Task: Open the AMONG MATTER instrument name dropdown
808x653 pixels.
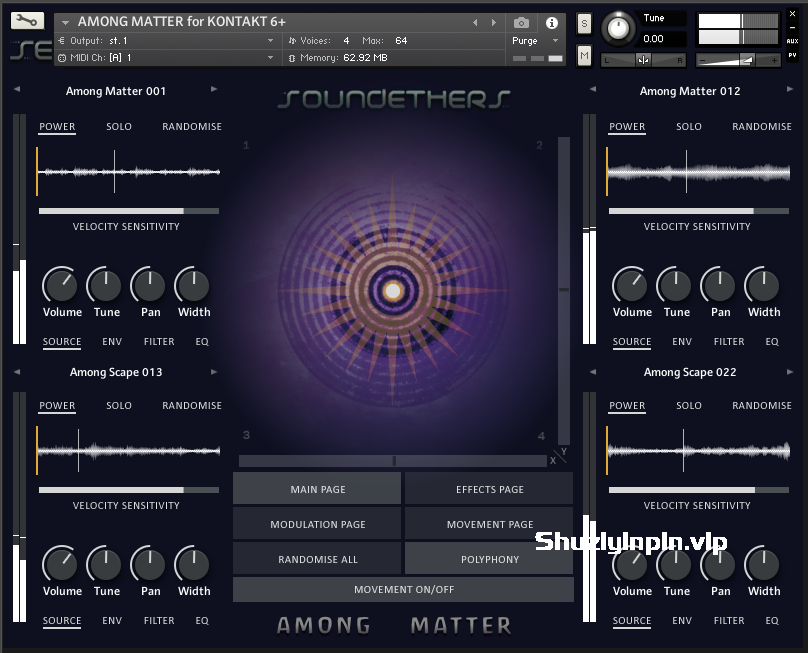Action: (x=65, y=23)
